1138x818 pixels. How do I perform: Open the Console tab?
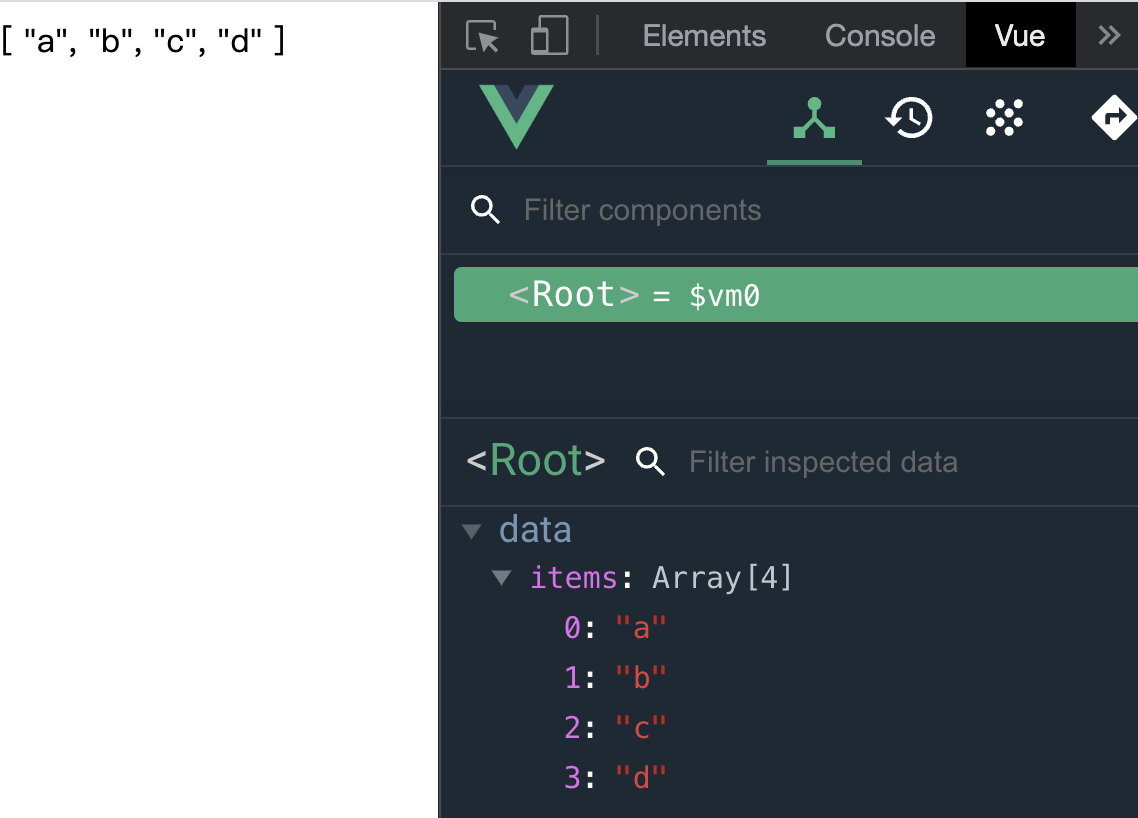[879, 34]
